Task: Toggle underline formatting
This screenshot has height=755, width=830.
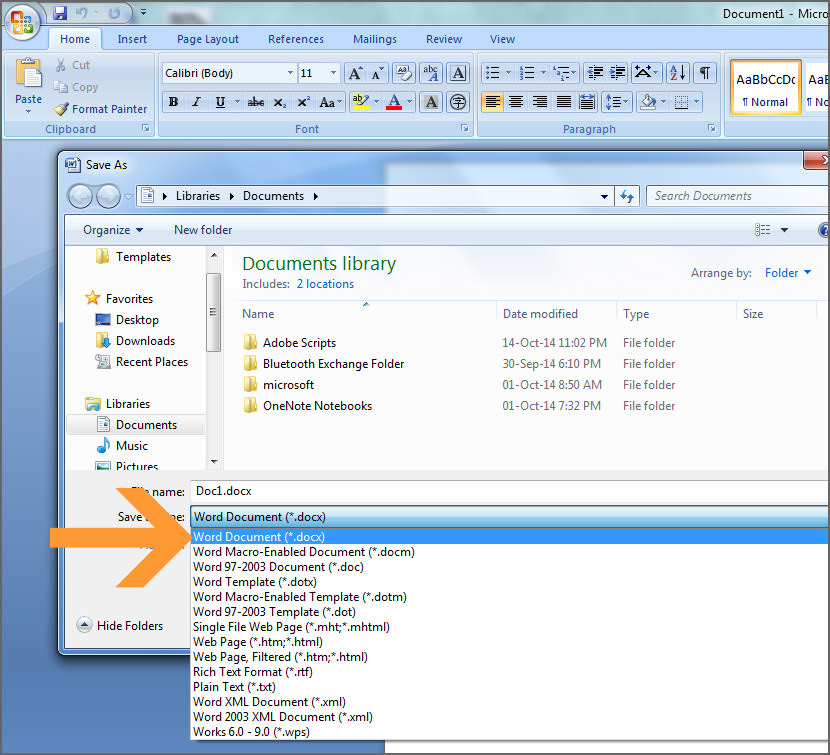Action: click(220, 102)
